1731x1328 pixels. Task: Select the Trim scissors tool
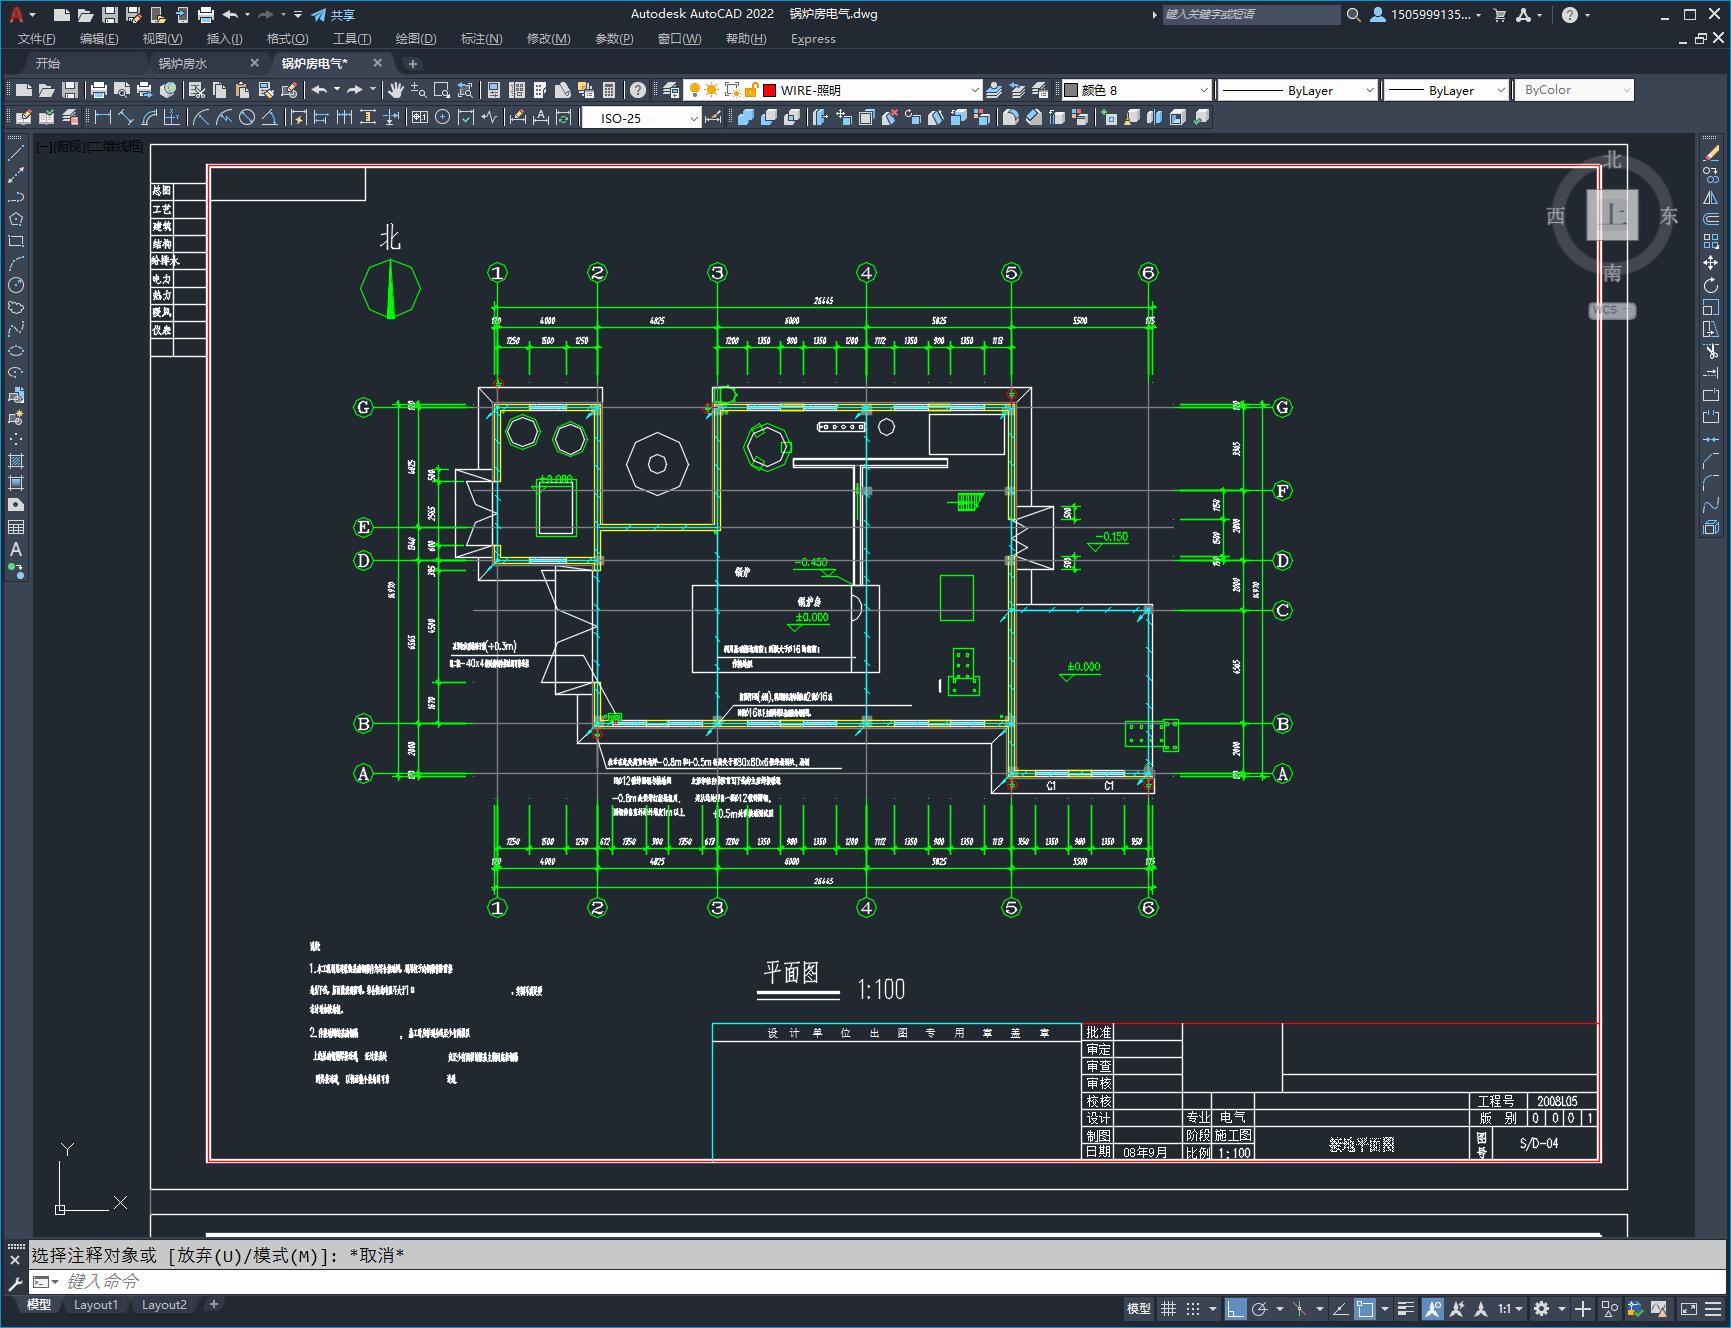point(1711,351)
